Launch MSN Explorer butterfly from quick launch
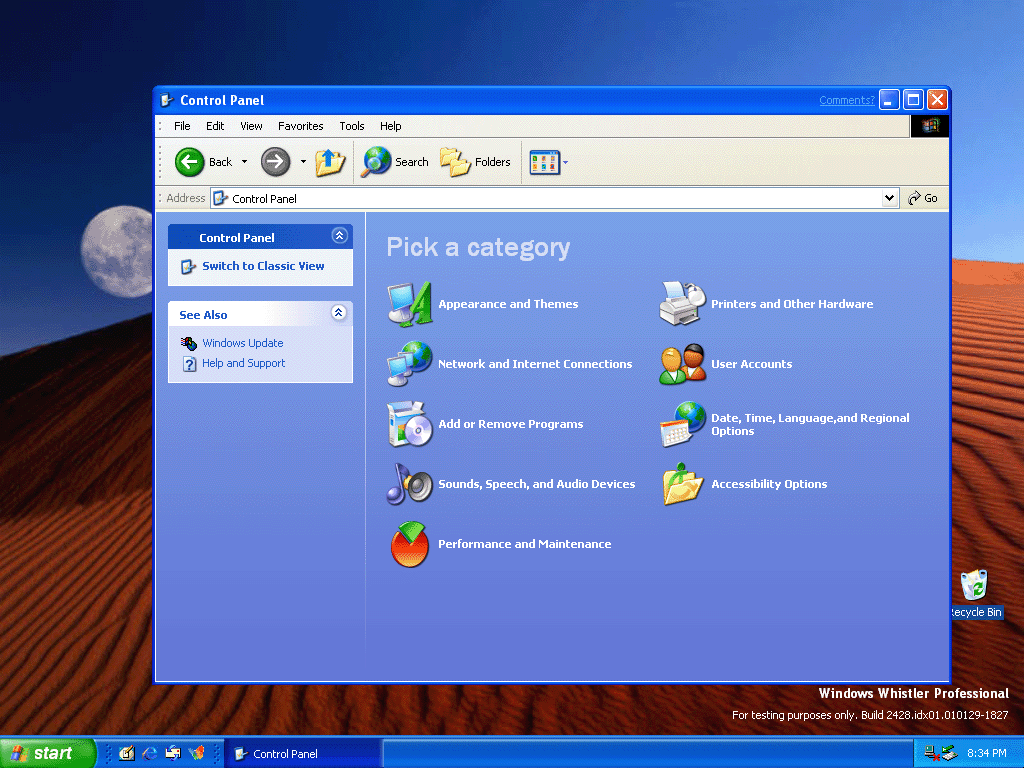Image resolution: width=1024 pixels, height=768 pixels. tap(197, 753)
